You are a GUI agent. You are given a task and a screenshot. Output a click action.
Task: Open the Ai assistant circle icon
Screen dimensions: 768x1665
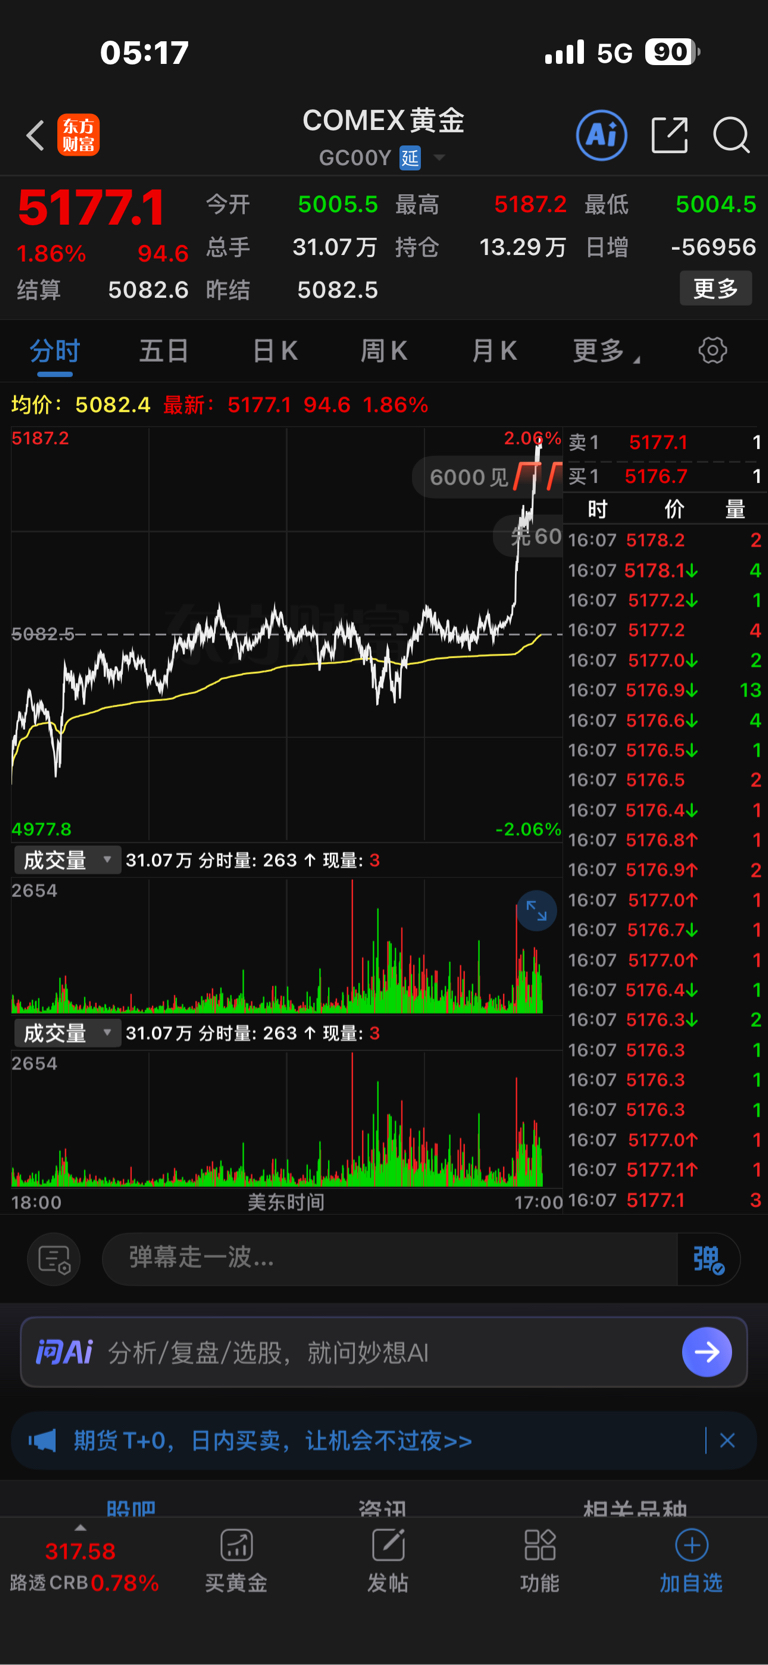pyautogui.click(x=602, y=135)
